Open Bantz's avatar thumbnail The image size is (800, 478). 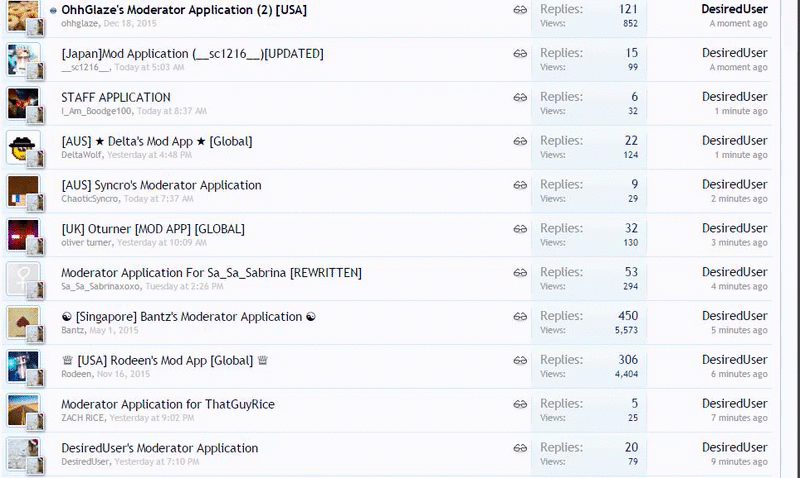coord(23,323)
